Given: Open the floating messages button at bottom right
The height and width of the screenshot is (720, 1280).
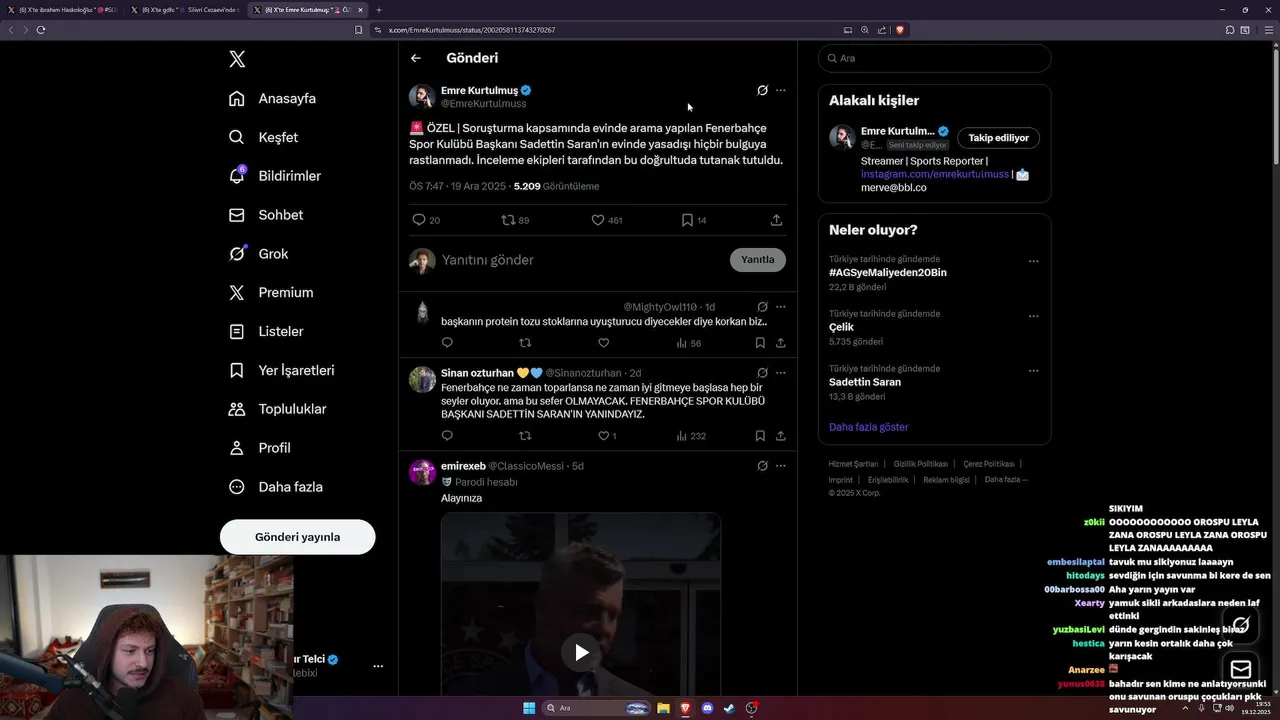Looking at the screenshot, I should [1241, 669].
